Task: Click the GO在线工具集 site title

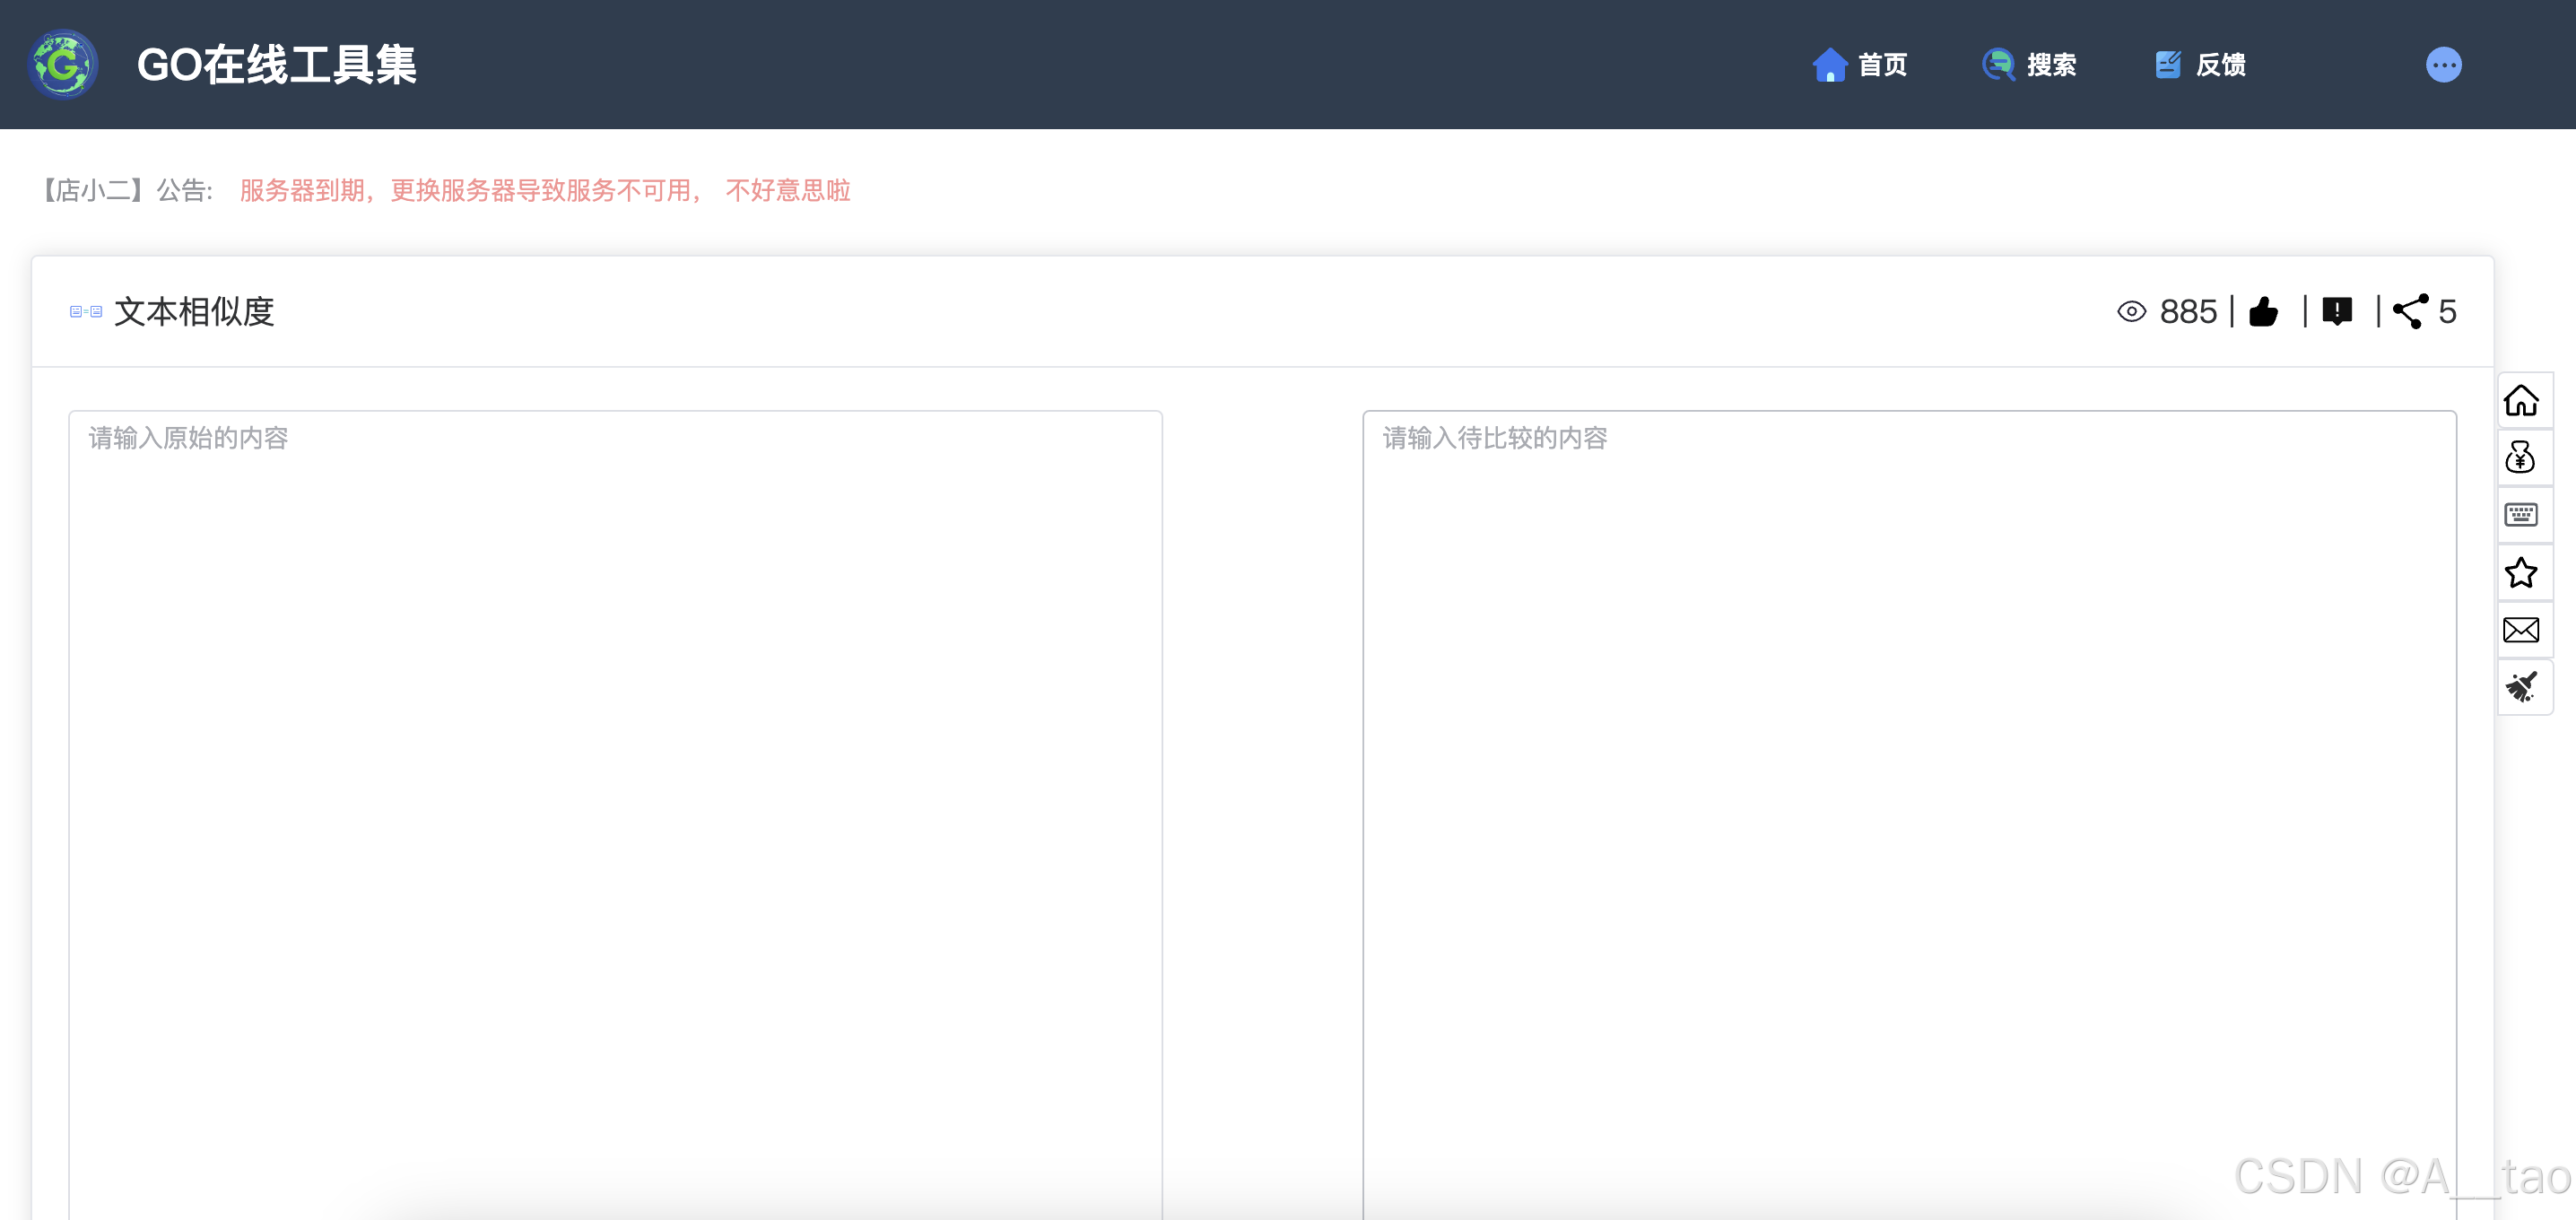Action: click(x=276, y=65)
